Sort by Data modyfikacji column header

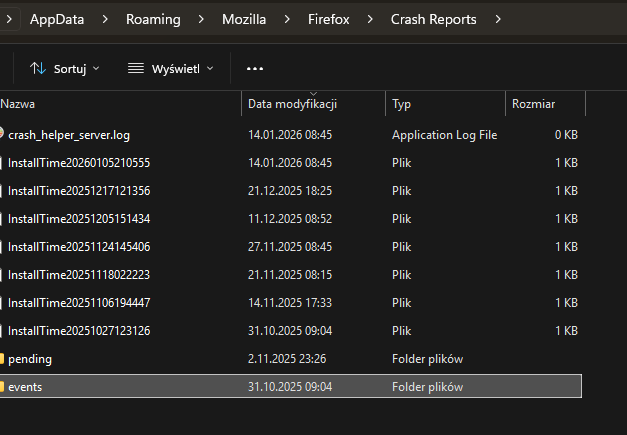(x=292, y=104)
